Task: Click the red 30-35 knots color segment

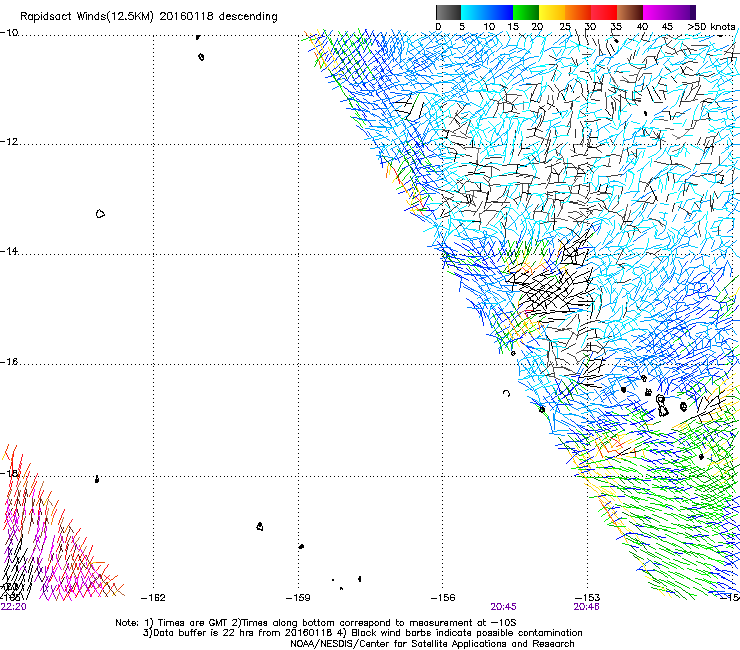Action: [604, 12]
